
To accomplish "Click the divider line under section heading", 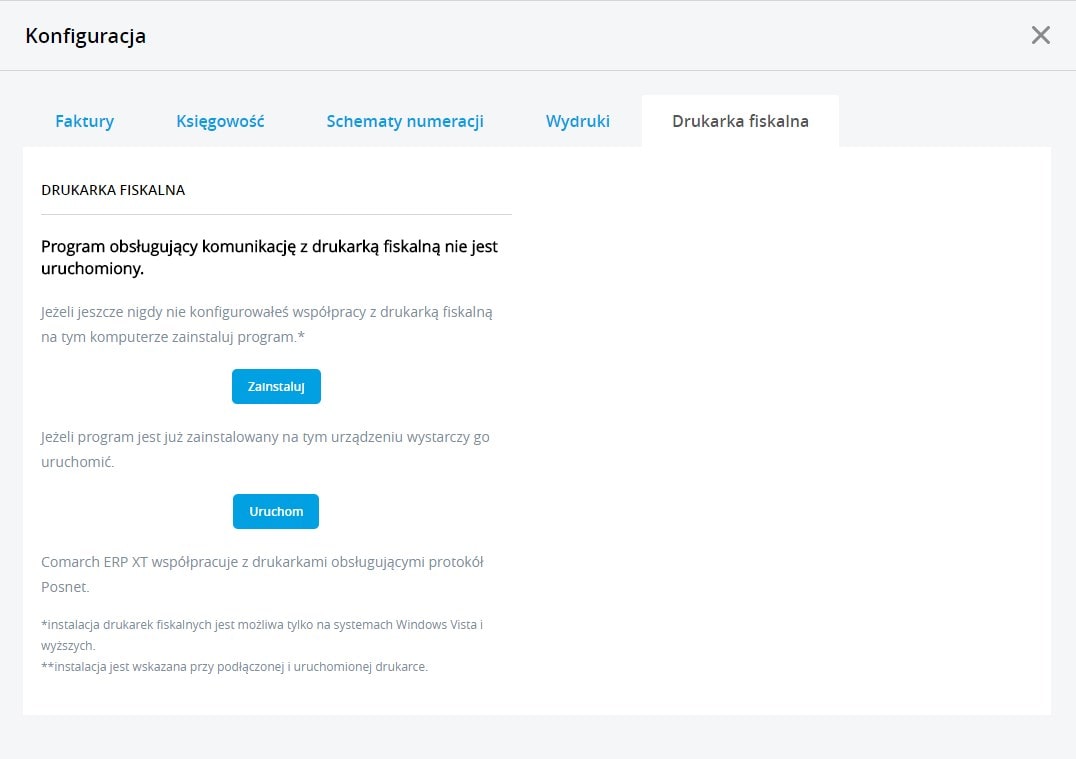I will (276, 214).
